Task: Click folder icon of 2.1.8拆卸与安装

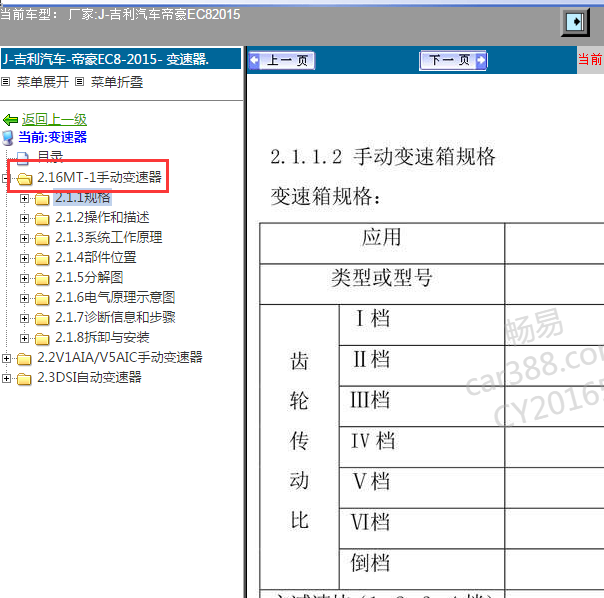Action: click(42, 339)
